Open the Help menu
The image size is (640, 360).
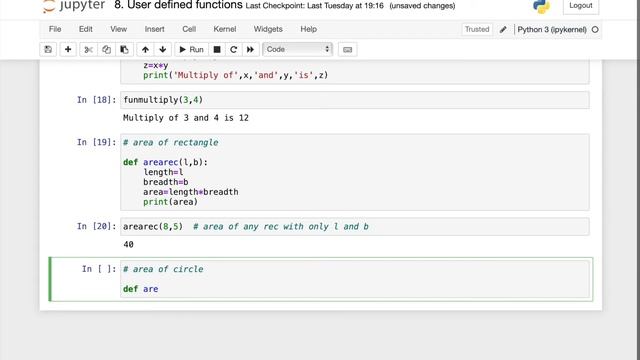(308, 29)
